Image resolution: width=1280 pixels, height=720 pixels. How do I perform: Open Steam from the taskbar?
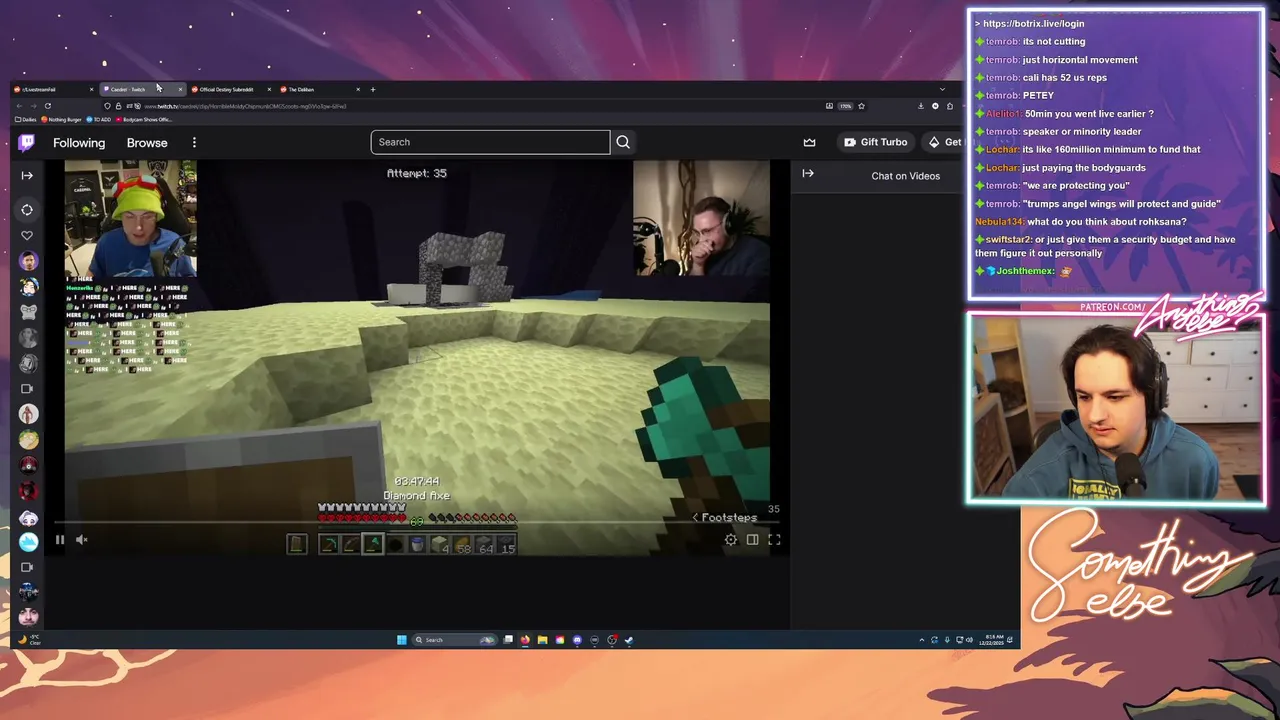point(628,640)
